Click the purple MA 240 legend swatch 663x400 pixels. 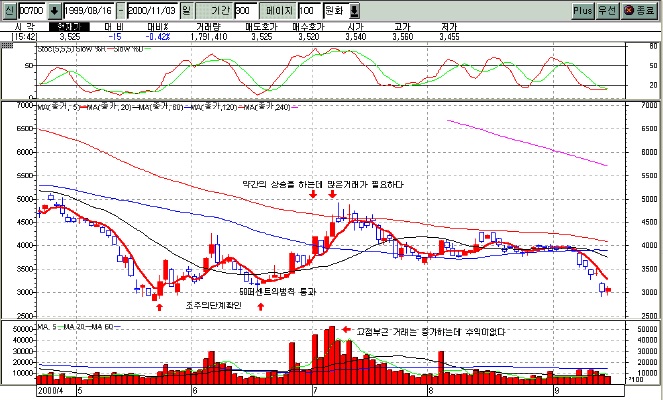295,107
